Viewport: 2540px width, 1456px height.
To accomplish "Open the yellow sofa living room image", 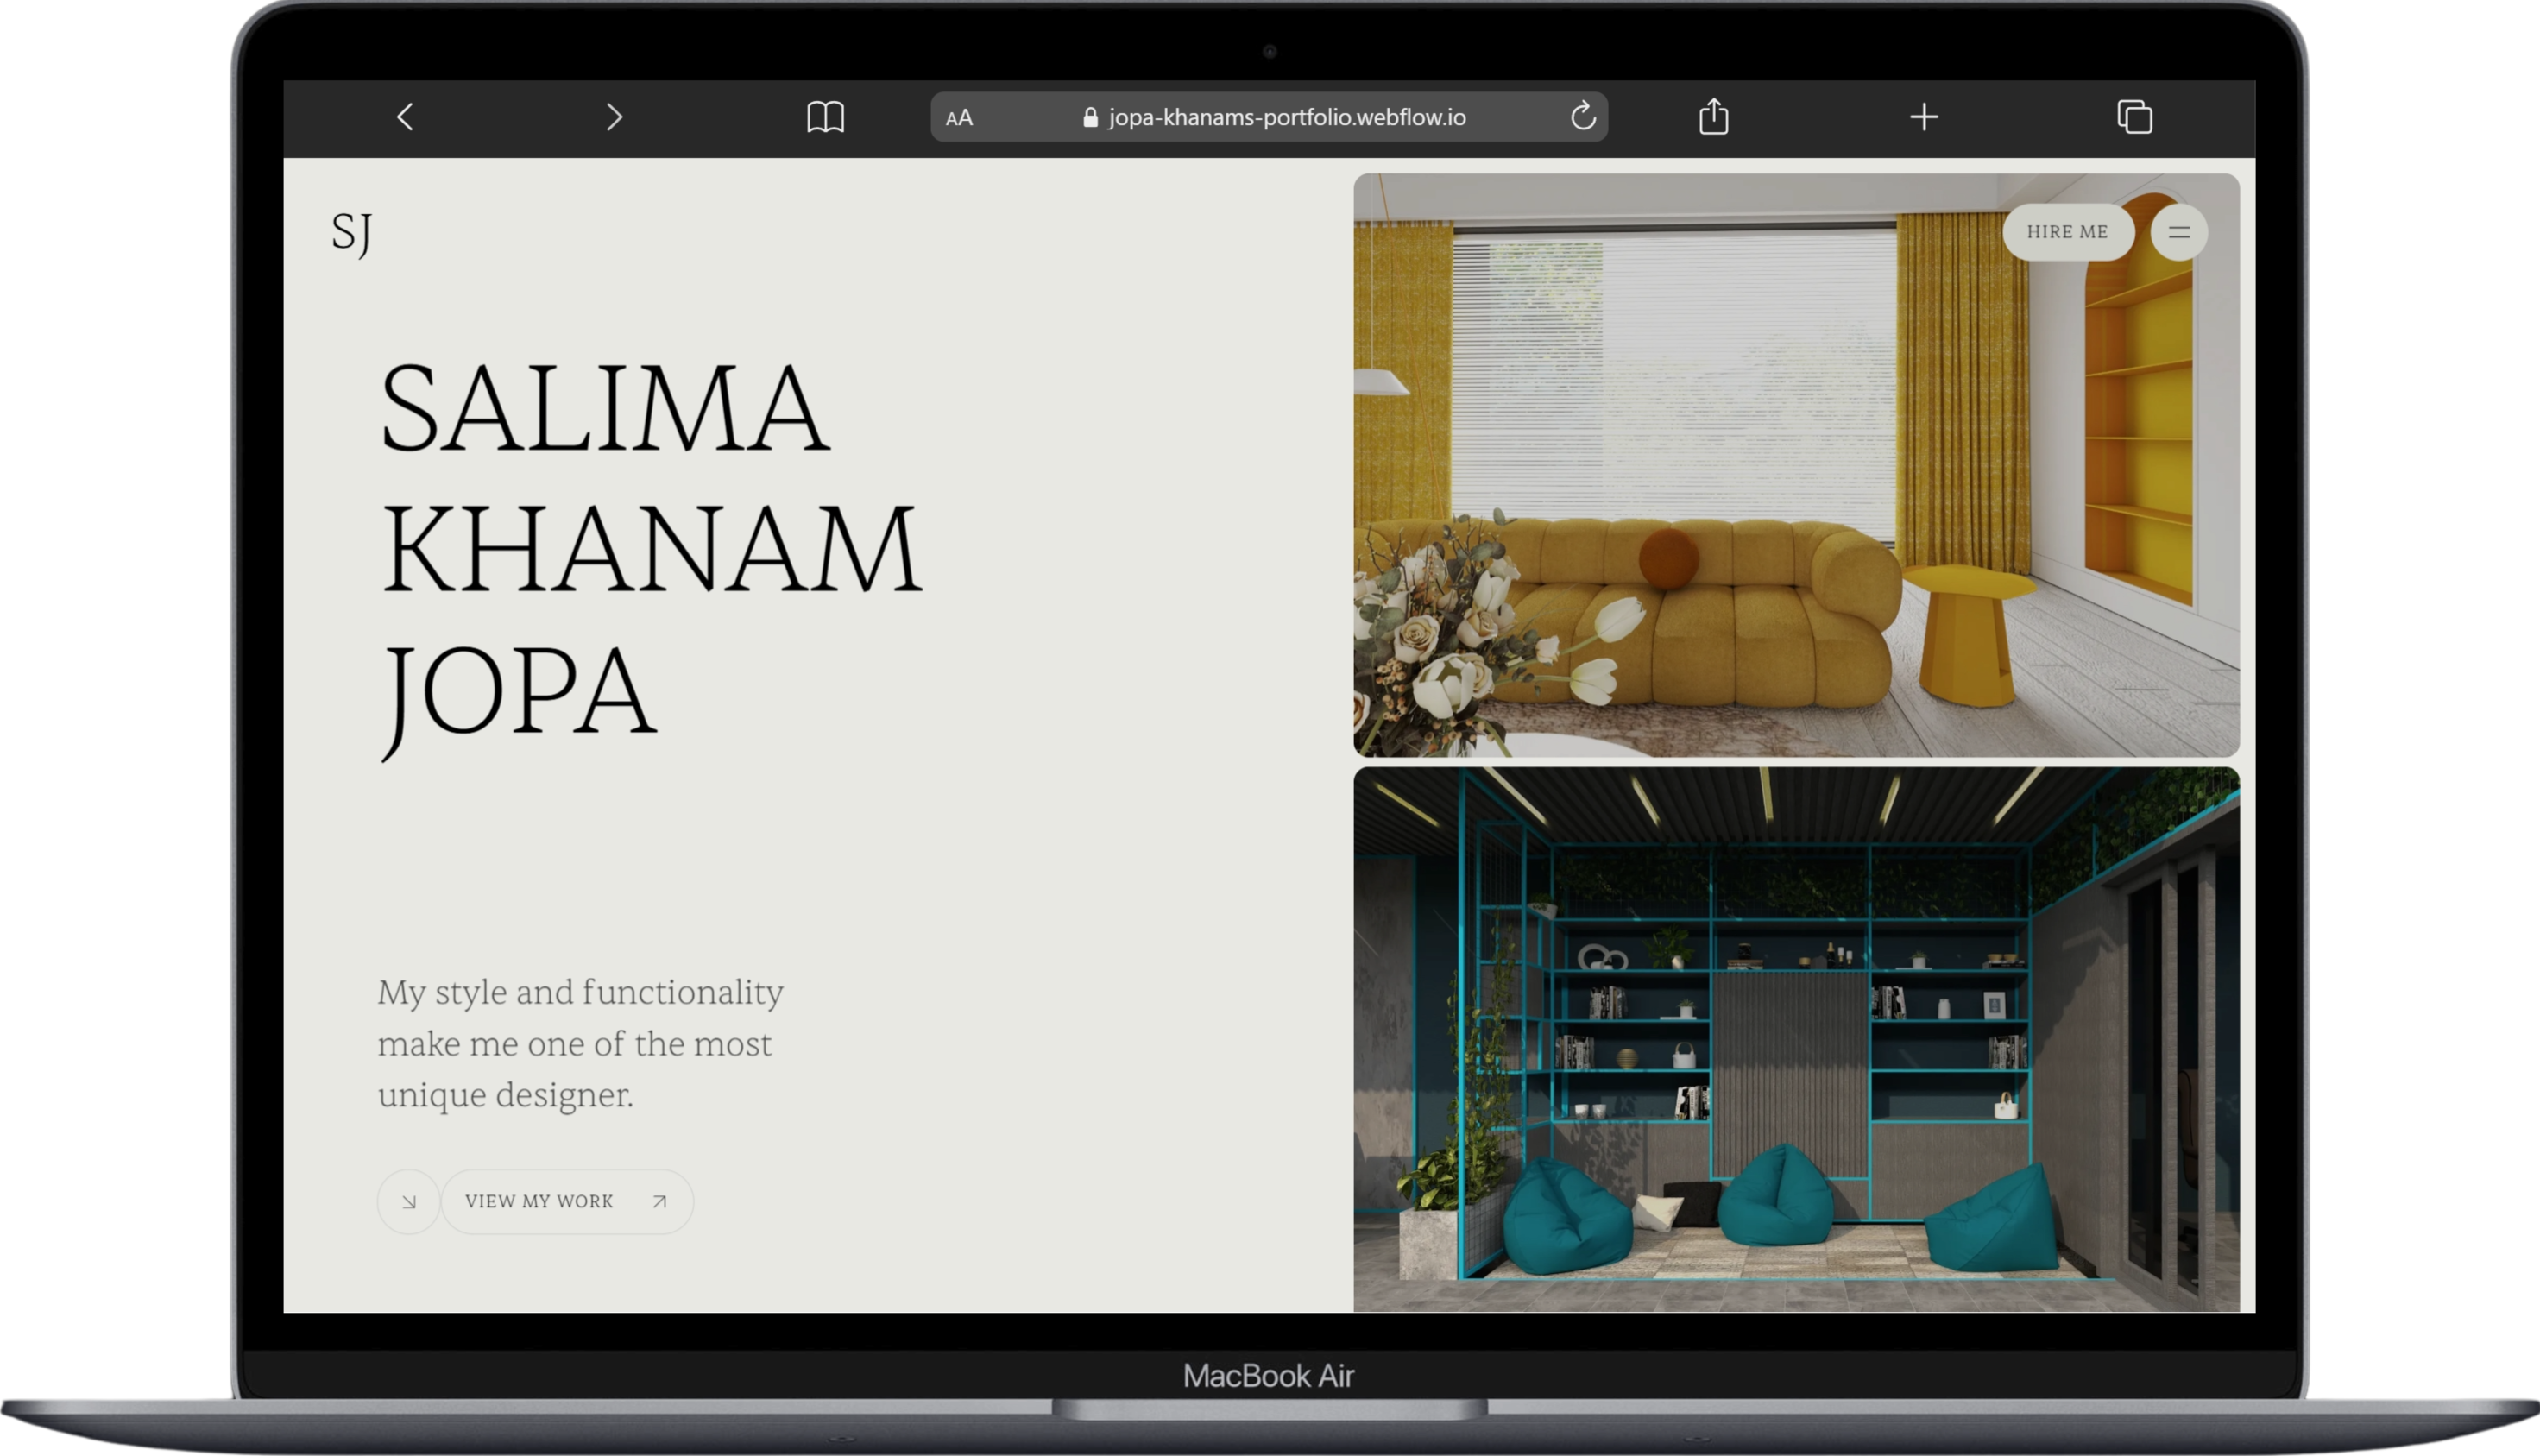I will pos(1795,465).
